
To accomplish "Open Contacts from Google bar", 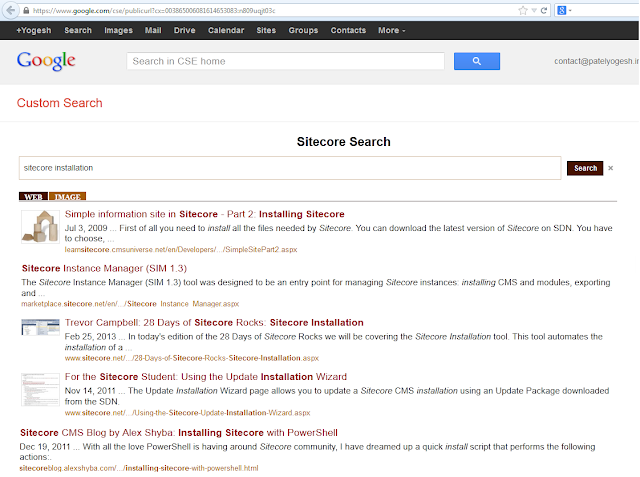I will [x=348, y=30].
